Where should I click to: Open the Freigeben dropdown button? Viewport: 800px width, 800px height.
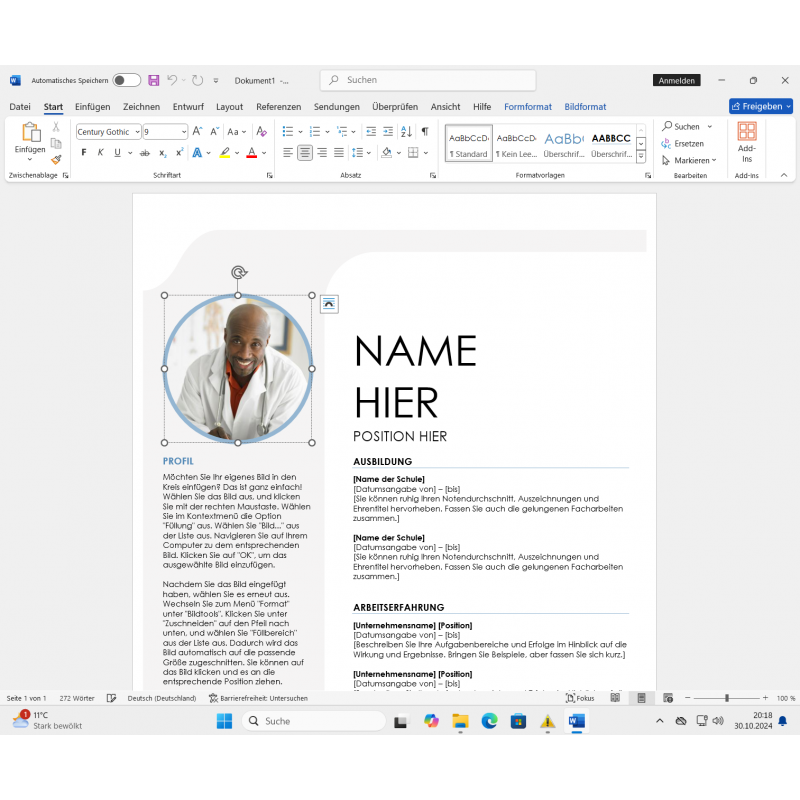click(761, 106)
